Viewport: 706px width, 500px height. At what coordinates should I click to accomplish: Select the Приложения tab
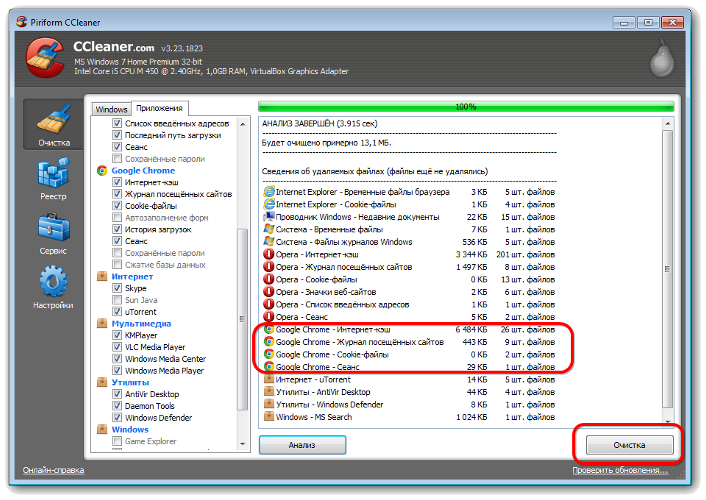pyautogui.click(x=159, y=108)
